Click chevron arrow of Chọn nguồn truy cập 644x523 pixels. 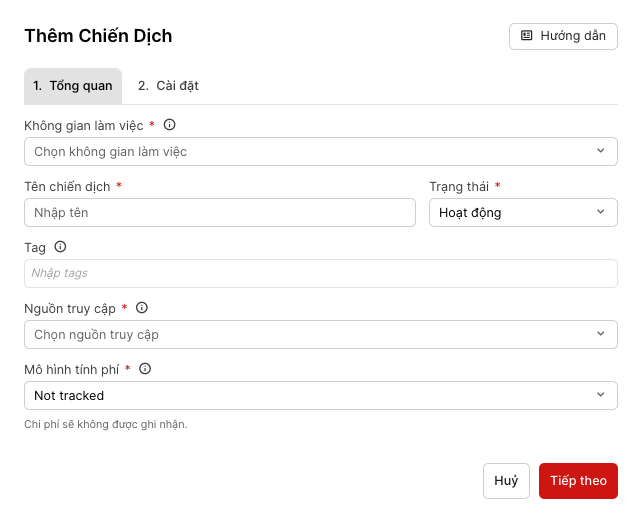click(x=600, y=335)
